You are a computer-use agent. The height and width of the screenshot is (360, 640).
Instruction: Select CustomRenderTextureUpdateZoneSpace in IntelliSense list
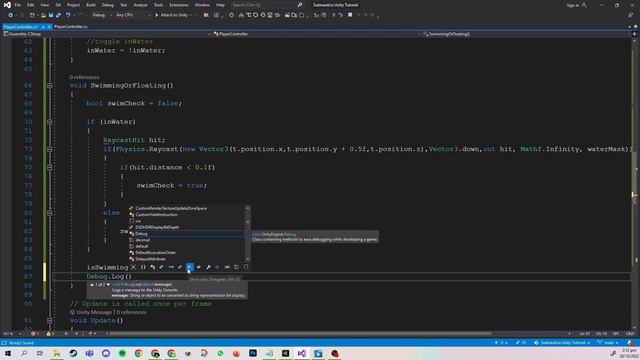click(186, 209)
